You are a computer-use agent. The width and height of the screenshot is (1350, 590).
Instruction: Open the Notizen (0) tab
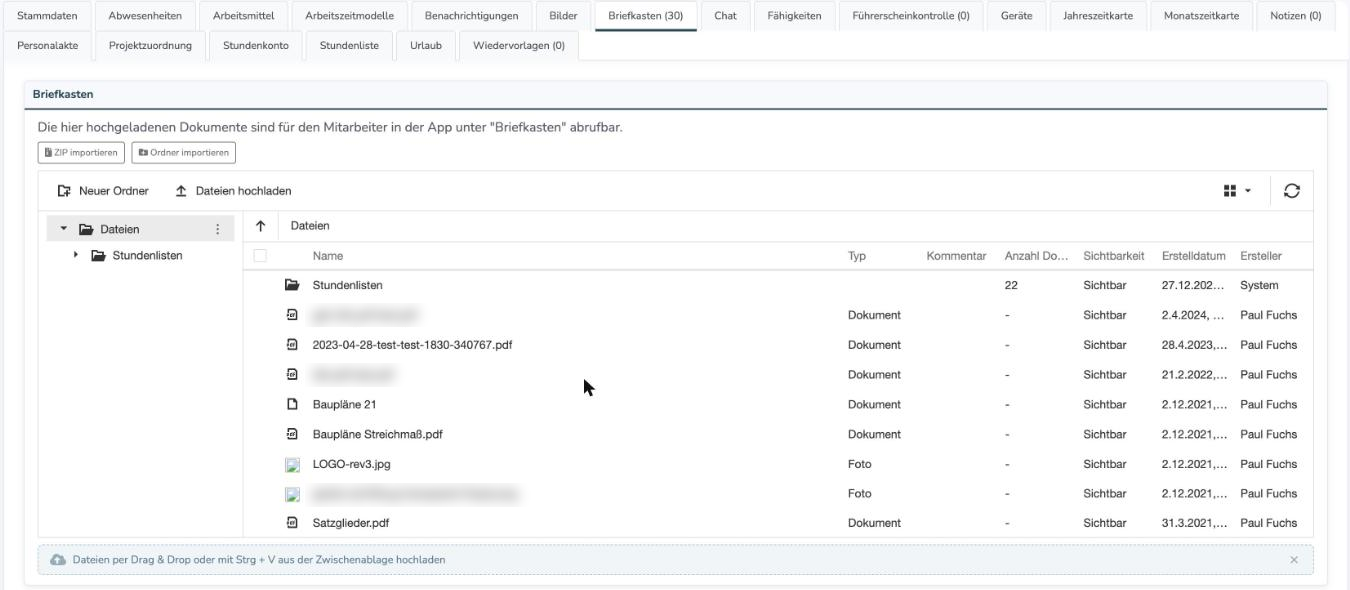1295,16
